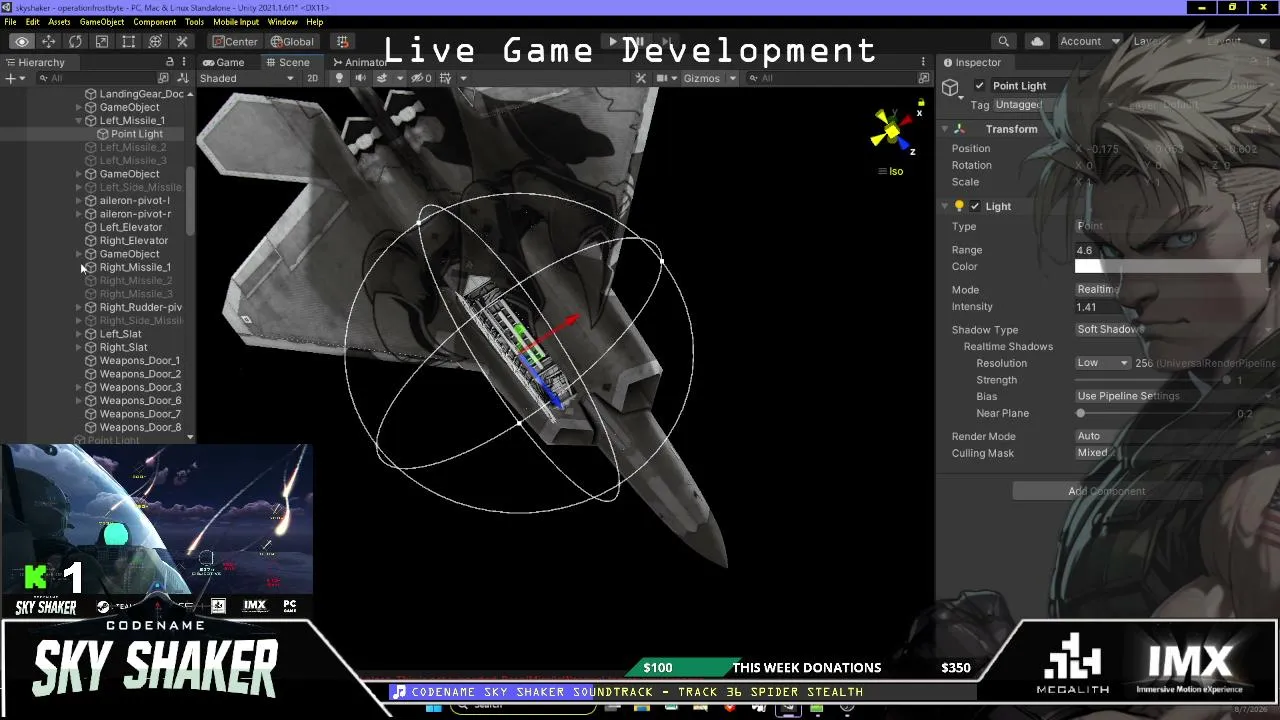Open the GameObject menu
Image resolution: width=1280 pixels, height=720 pixels.
point(102,22)
